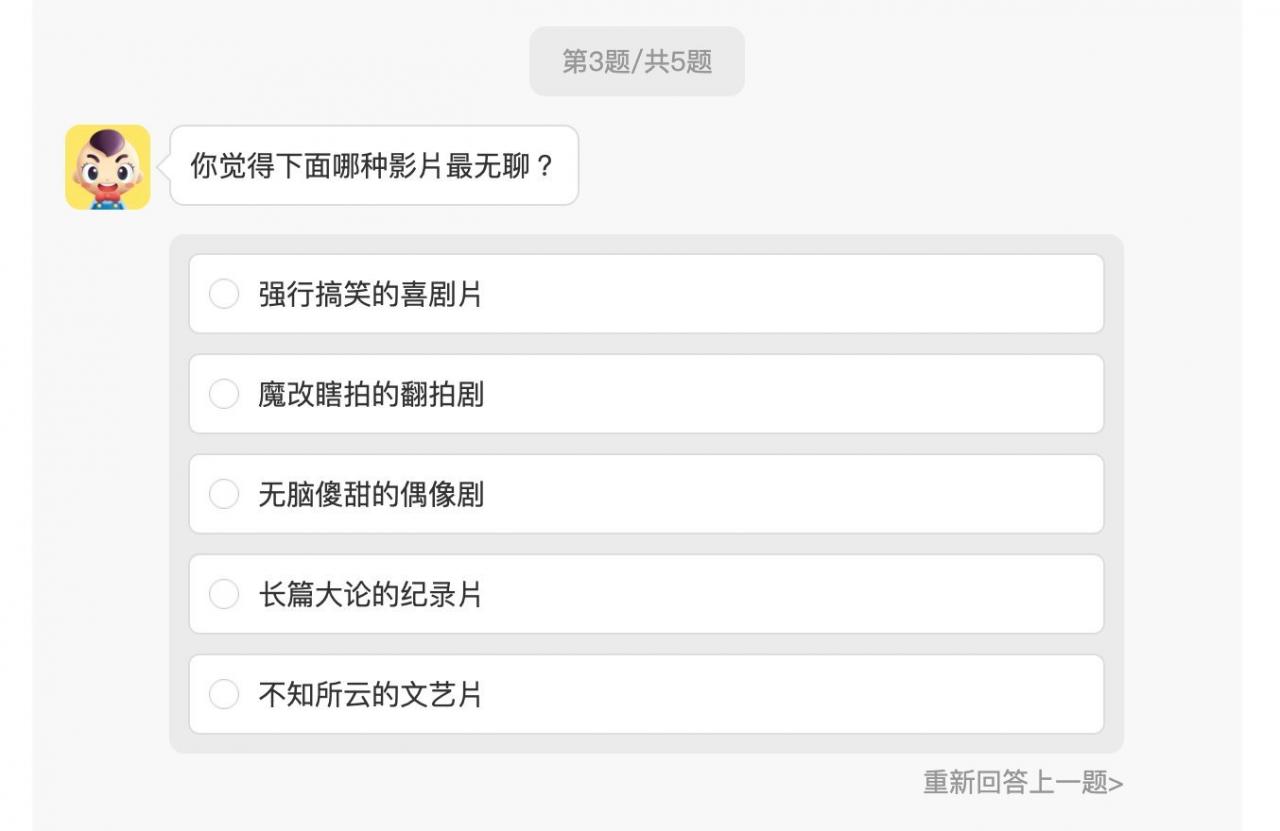
Task: Click the 第3题/共5题 progress badge
Action: point(637,61)
